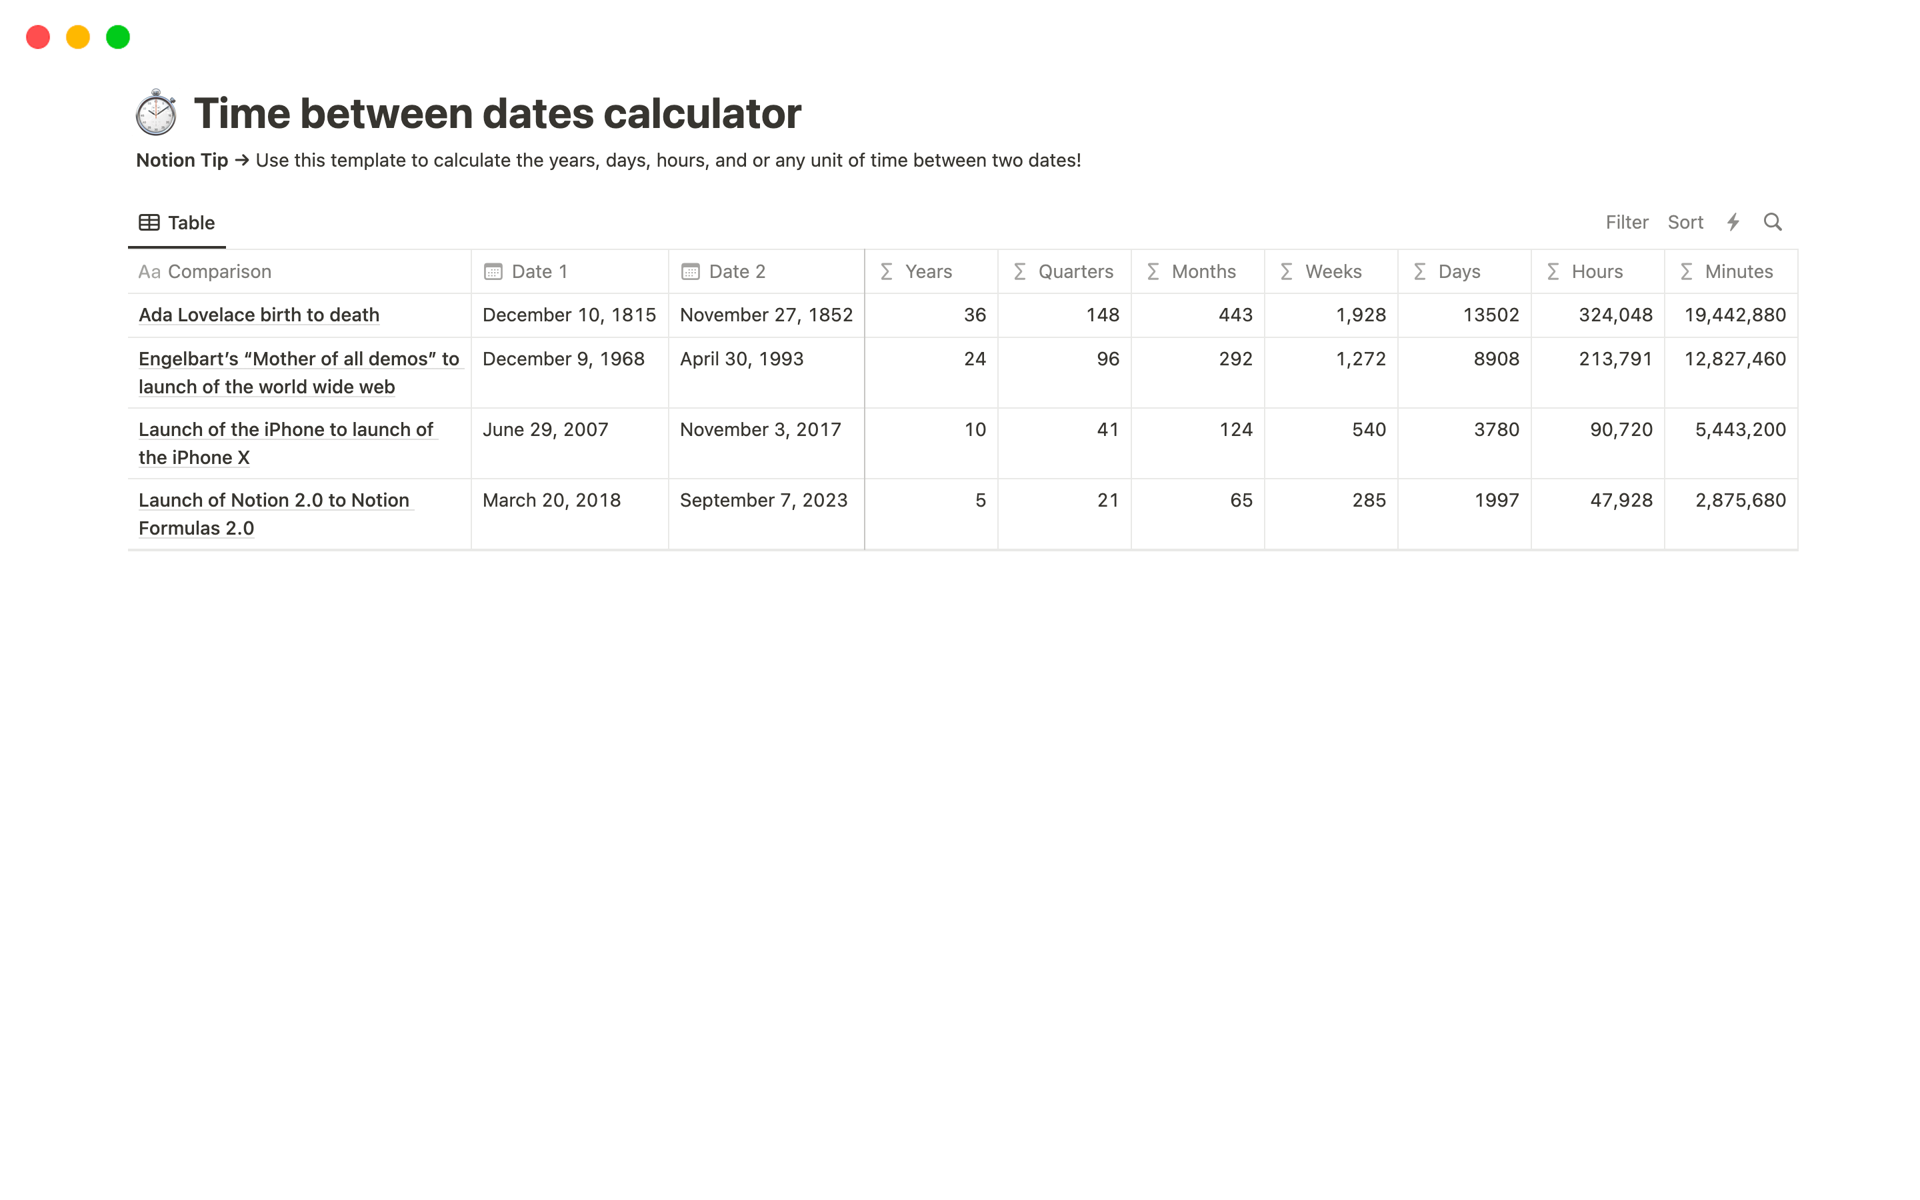
Task: Click the Date 2 calendar icon
Action: click(690, 272)
